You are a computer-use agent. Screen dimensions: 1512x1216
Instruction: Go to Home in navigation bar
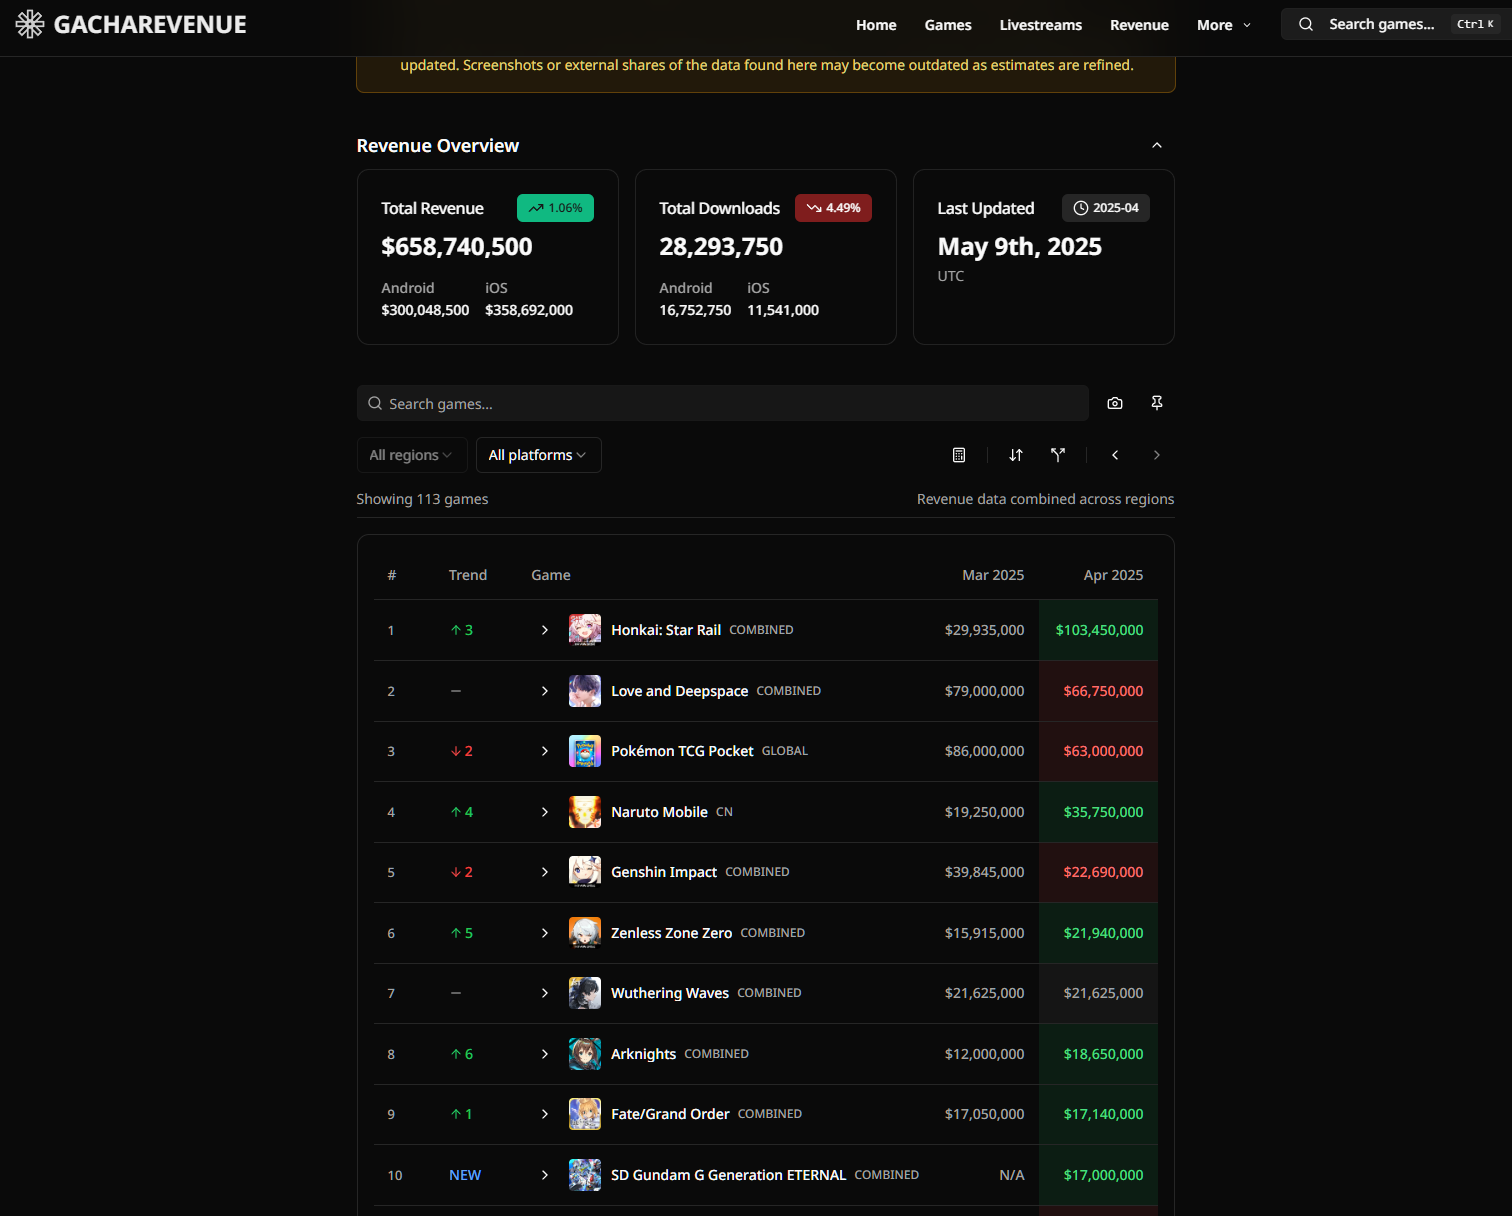pyautogui.click(x=876, y=25)
